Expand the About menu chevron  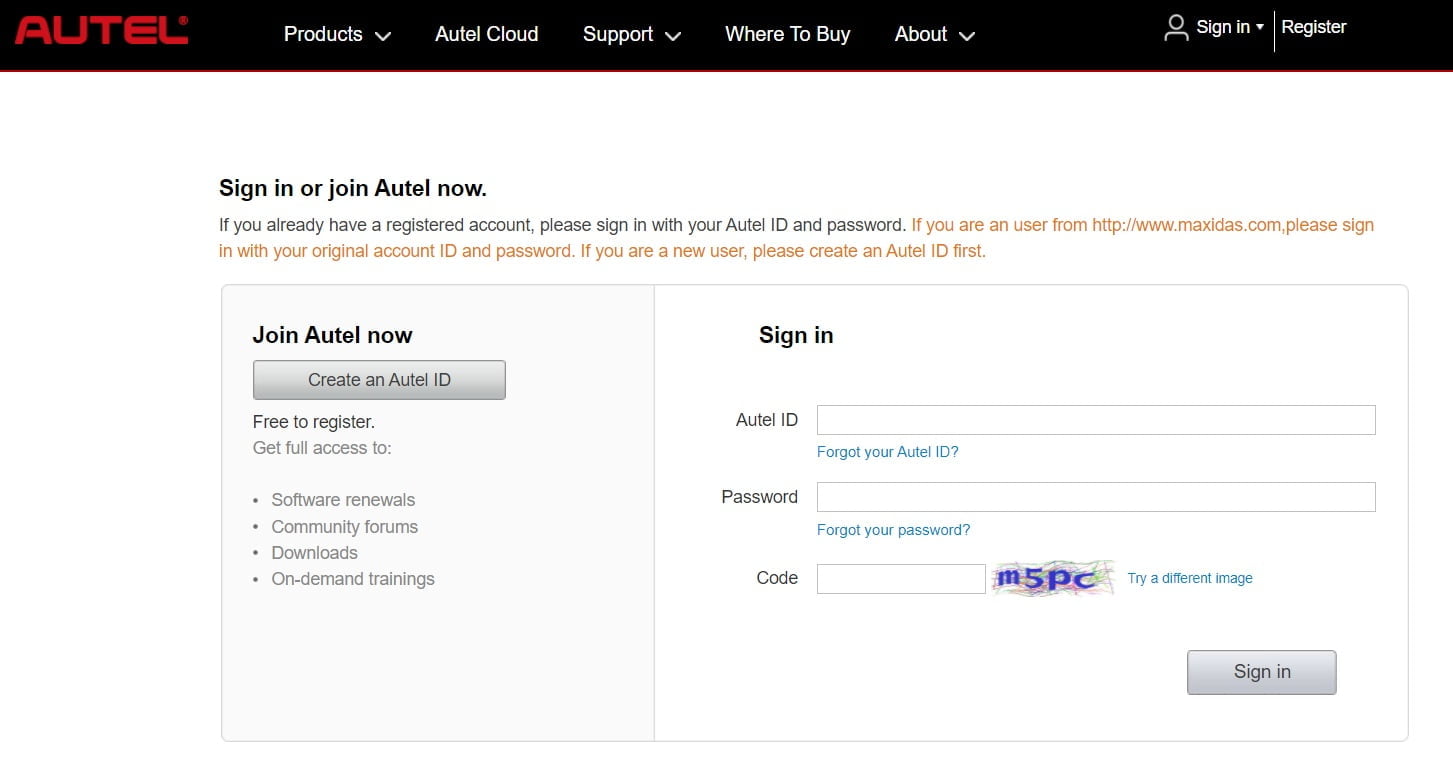tap(967, 36)
